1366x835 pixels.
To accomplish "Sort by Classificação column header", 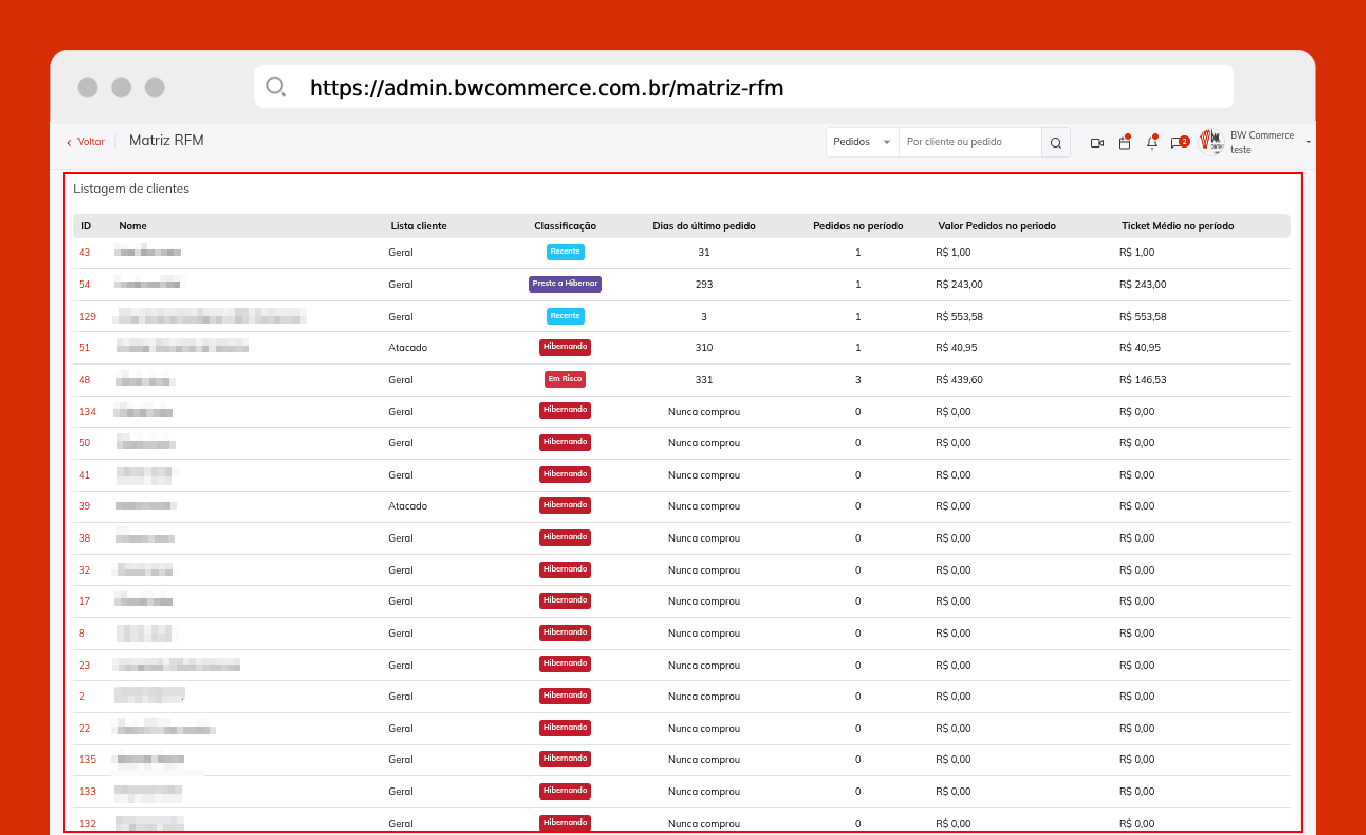I will (x=565, y=226).
